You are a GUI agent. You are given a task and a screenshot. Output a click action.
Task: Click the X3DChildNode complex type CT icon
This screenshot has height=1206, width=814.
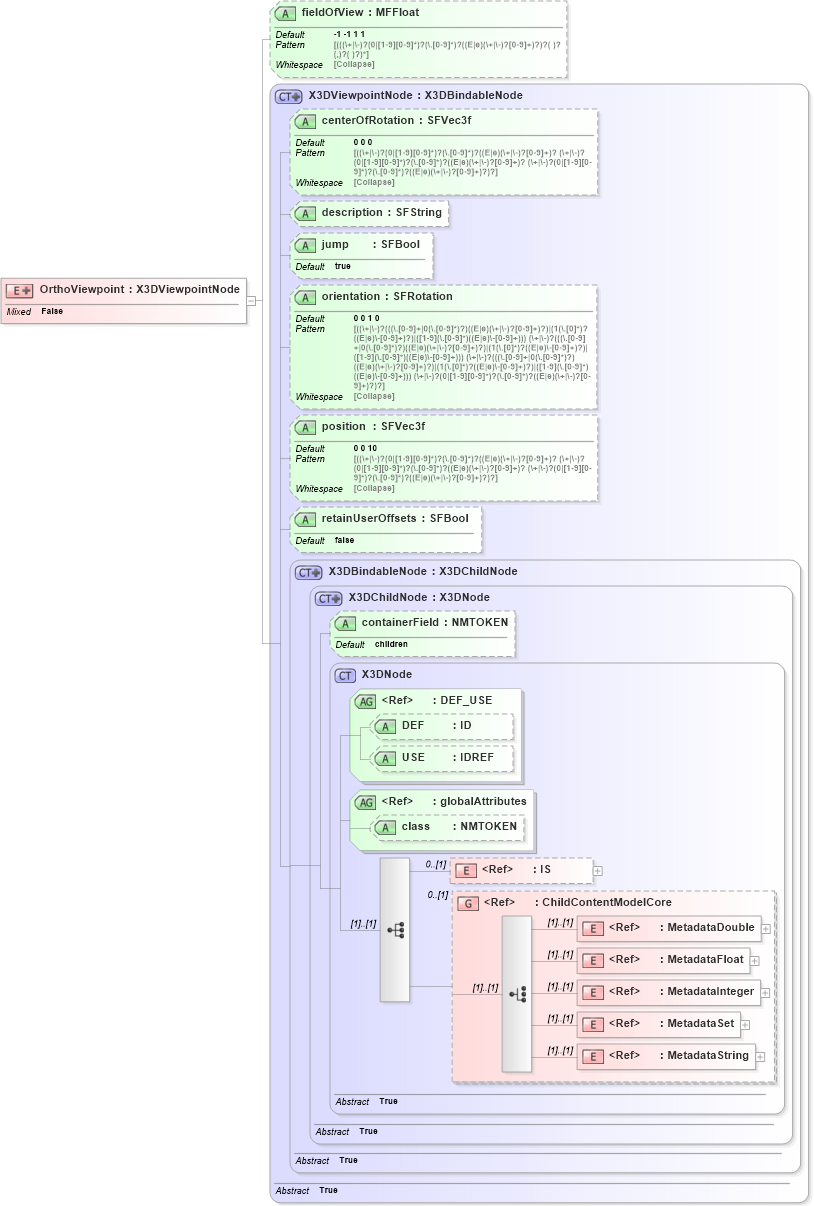click(329, 599)
